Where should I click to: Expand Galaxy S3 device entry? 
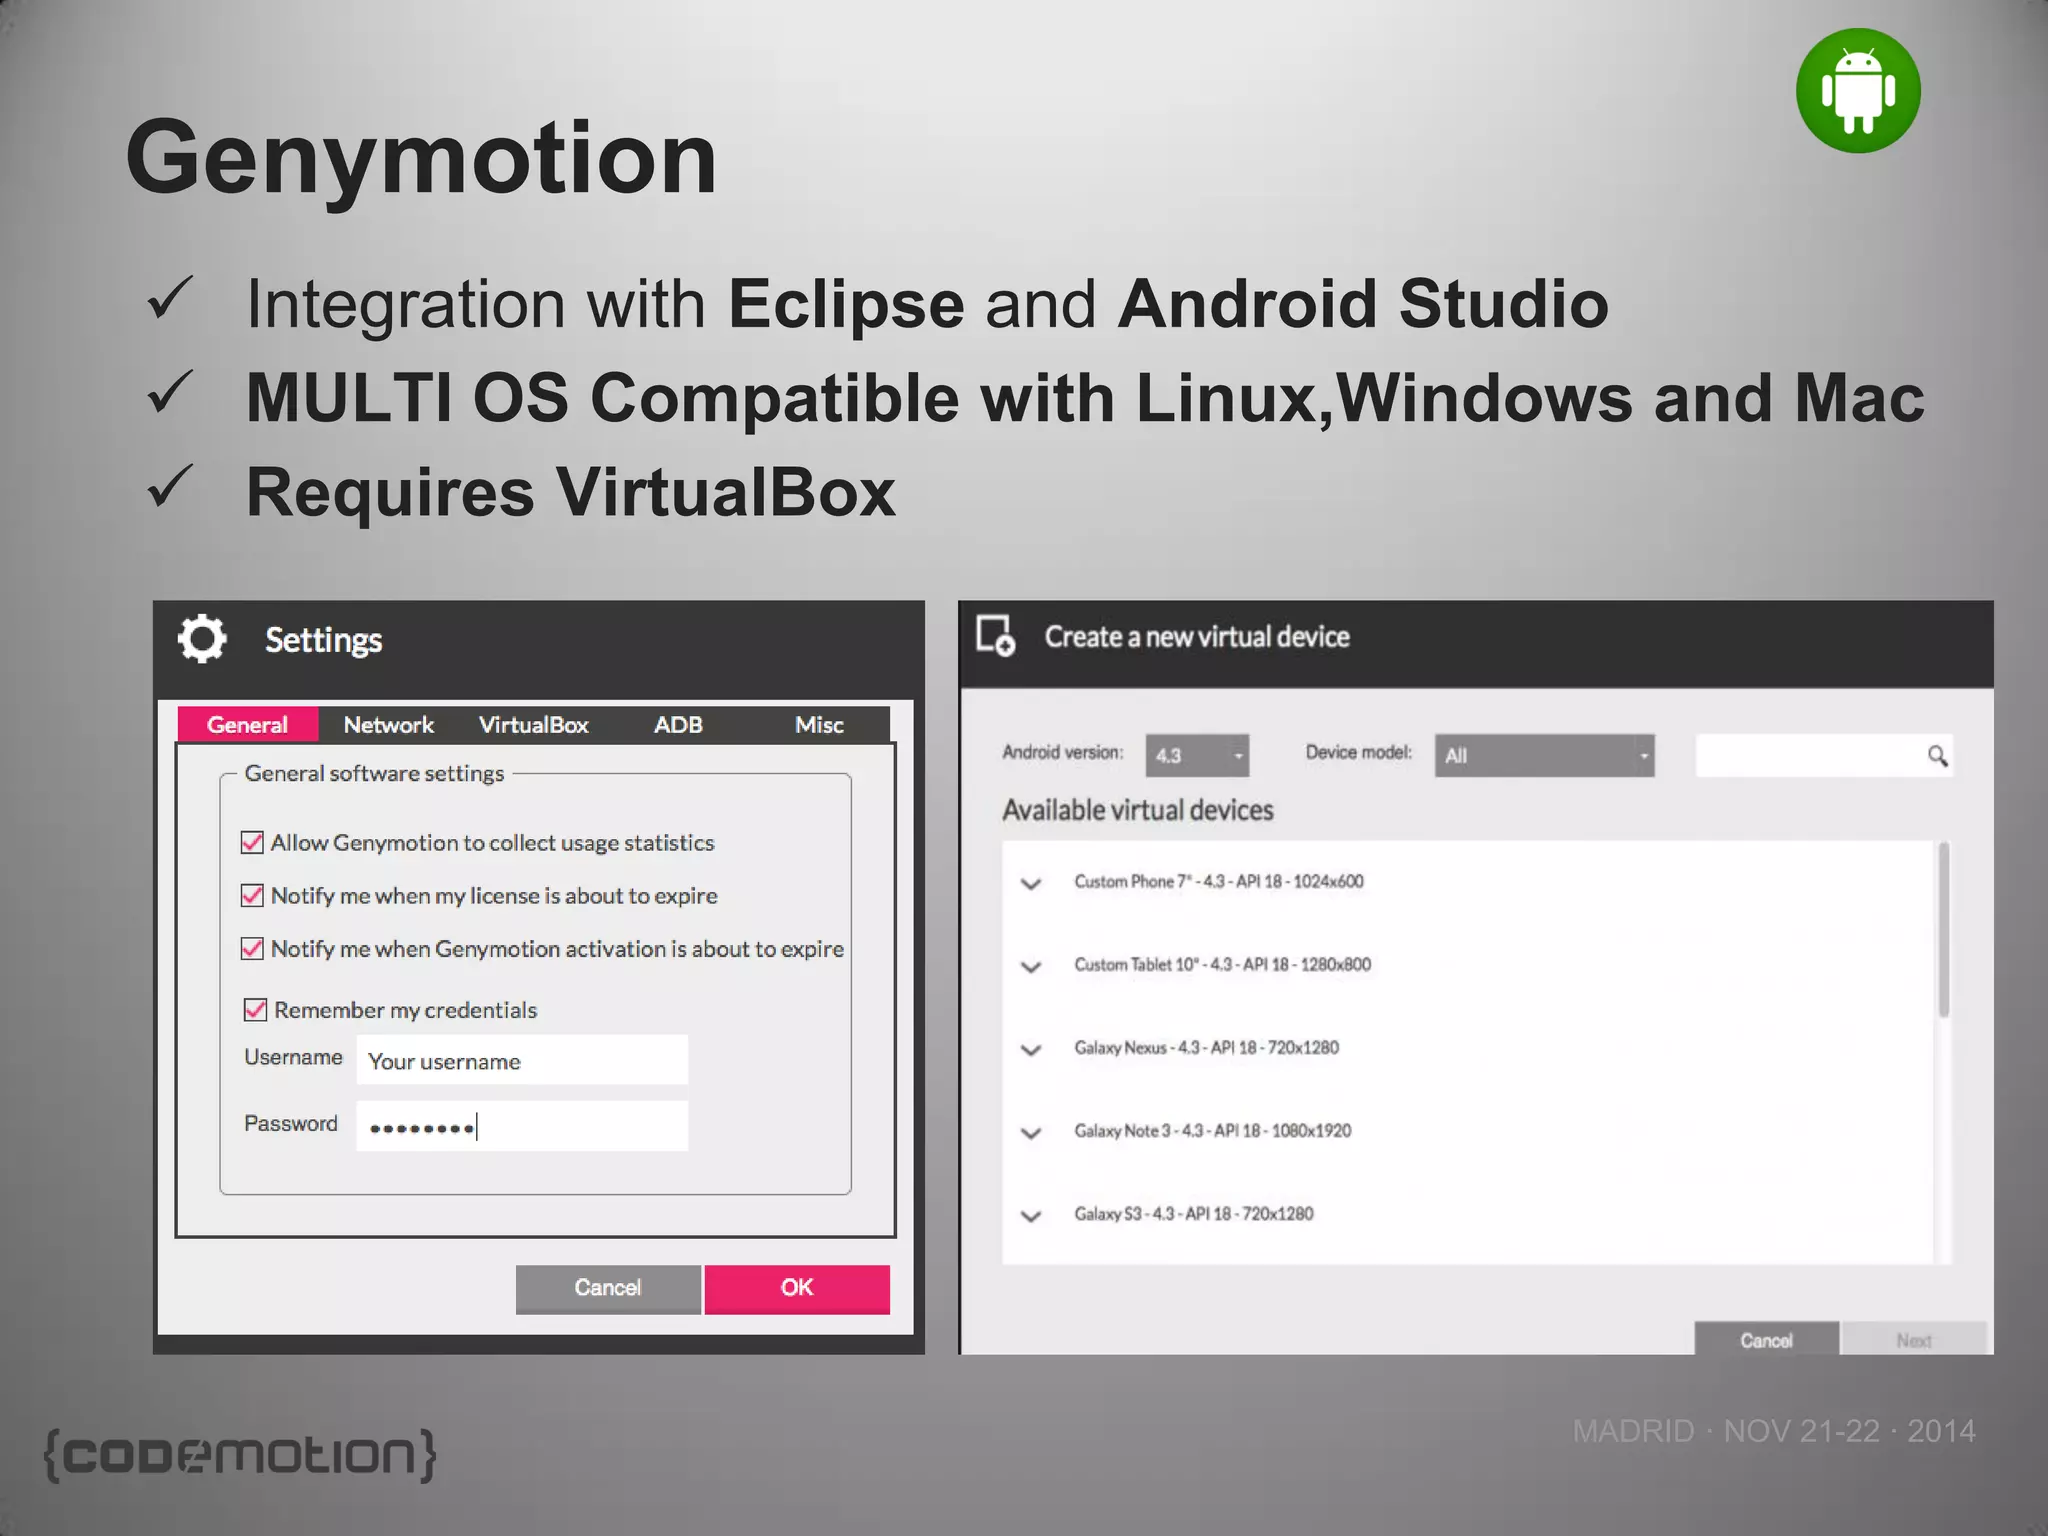[x=1031, y=1215]
